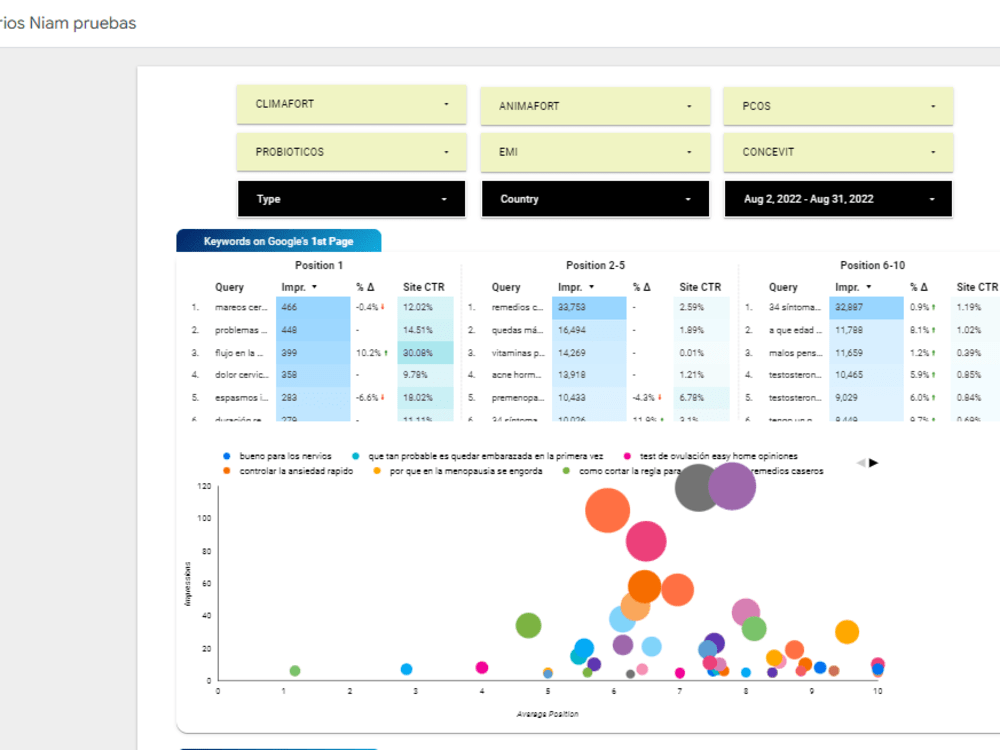Click Site CTR header in Position 2-5 table
Viewport: 1000px width, 750px height.
coord(700,287)
